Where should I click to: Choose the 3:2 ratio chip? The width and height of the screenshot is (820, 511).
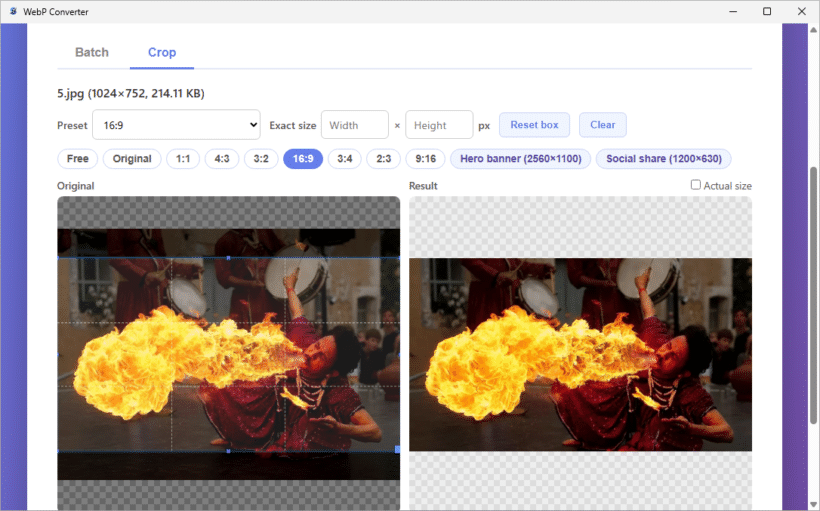[261, 158]
